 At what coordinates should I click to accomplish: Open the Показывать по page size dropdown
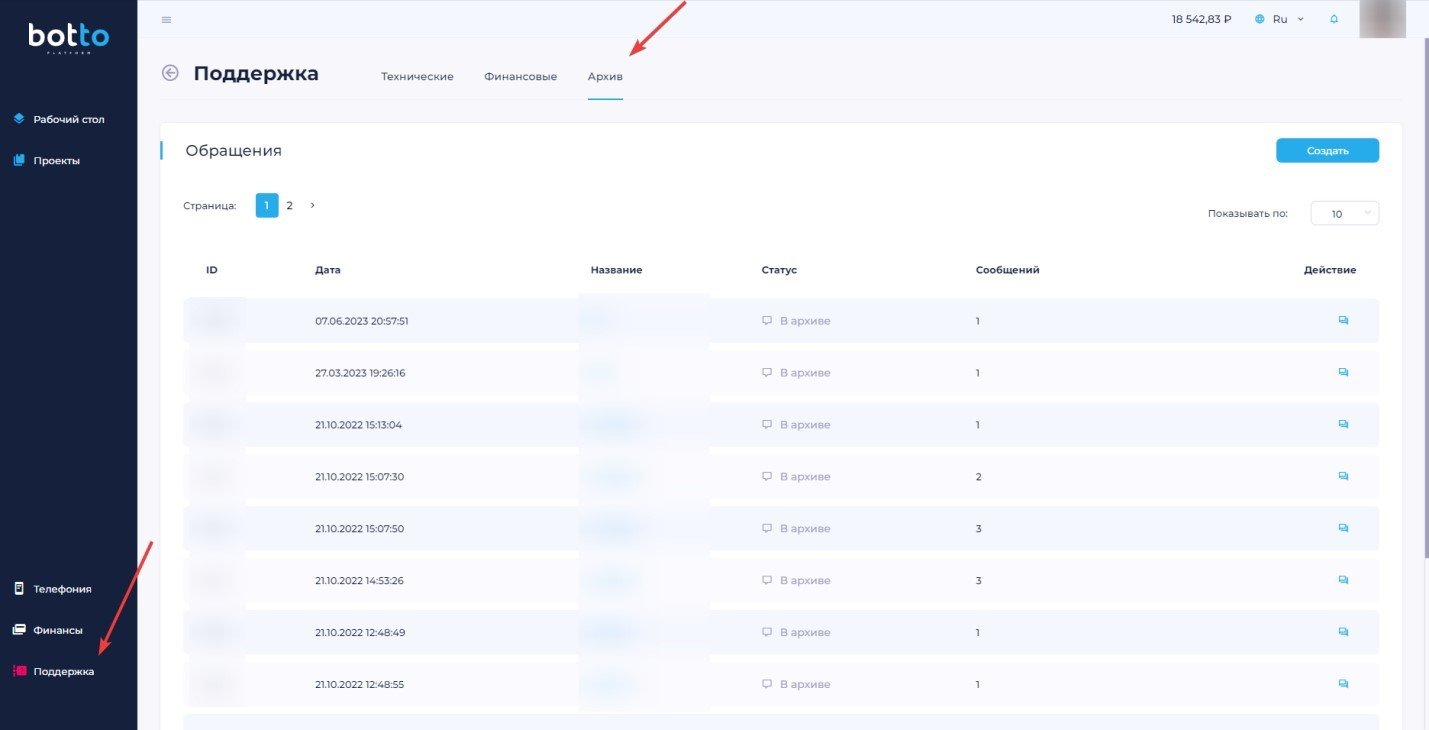coord(1344,214)
